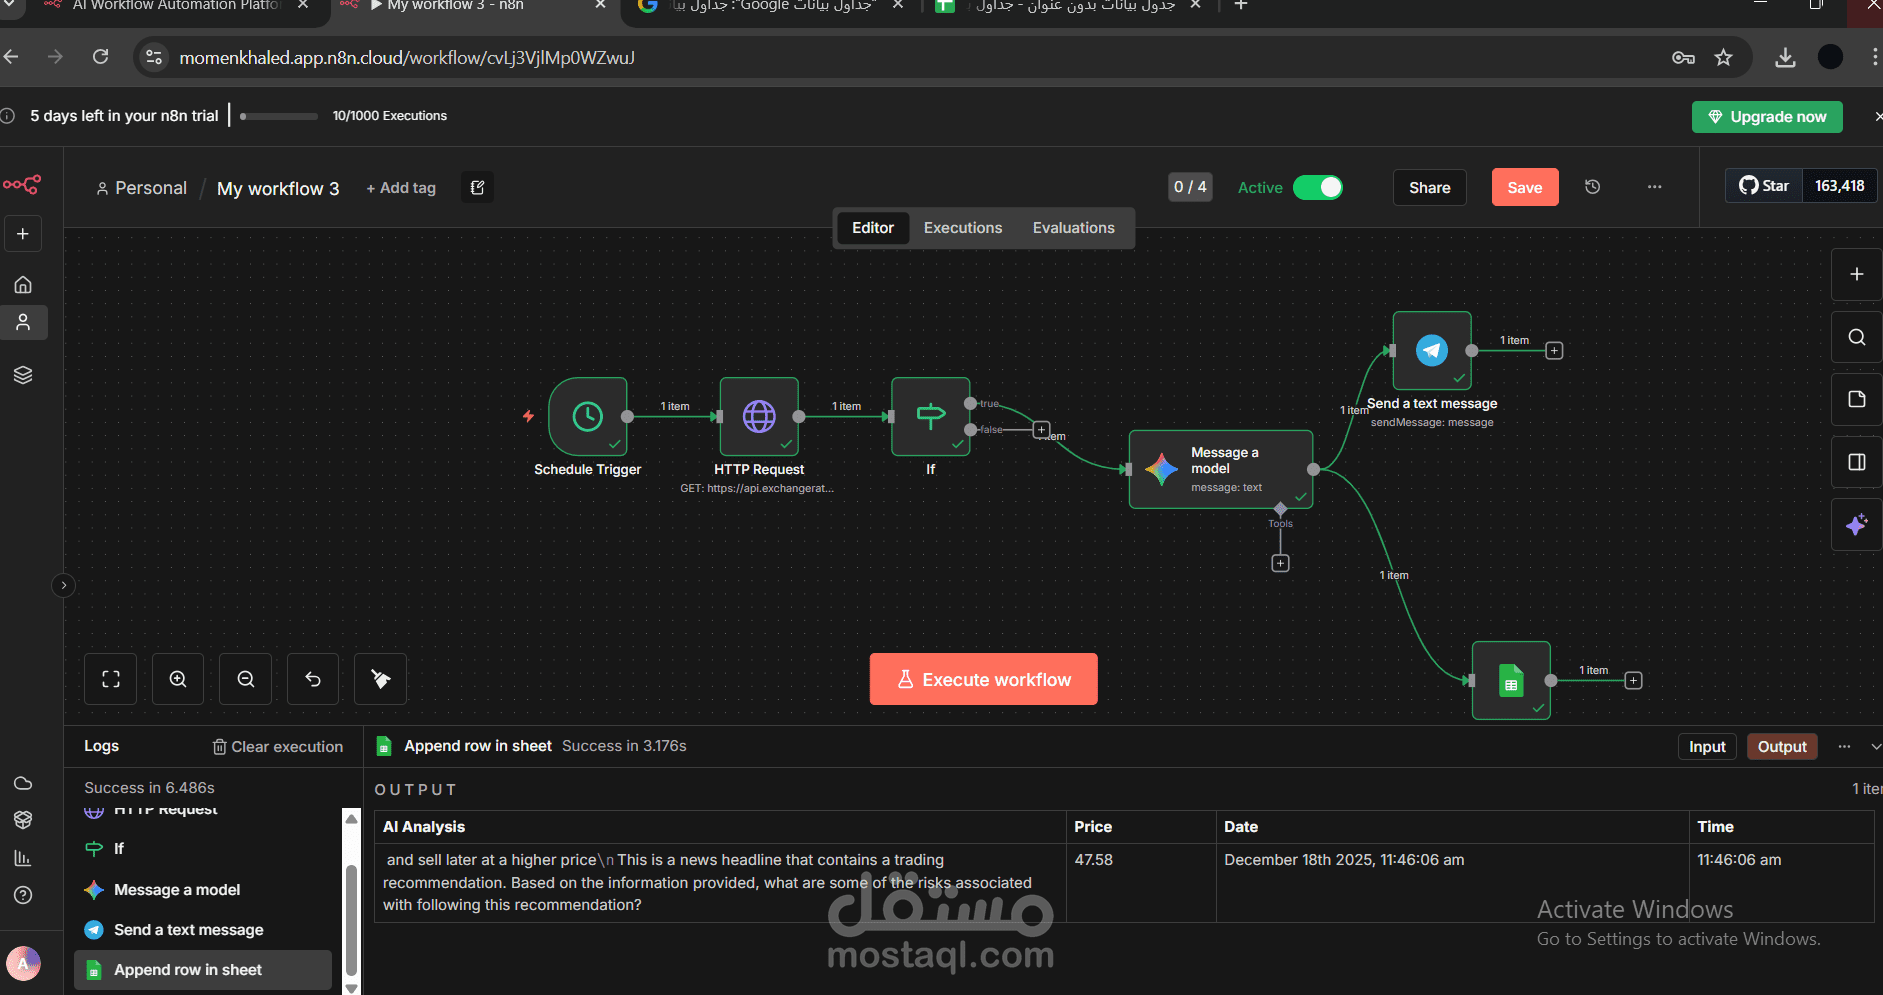The image size is (1883, 995).
Task: Select the HTTP Request node
Action: [x=759, y=416]
